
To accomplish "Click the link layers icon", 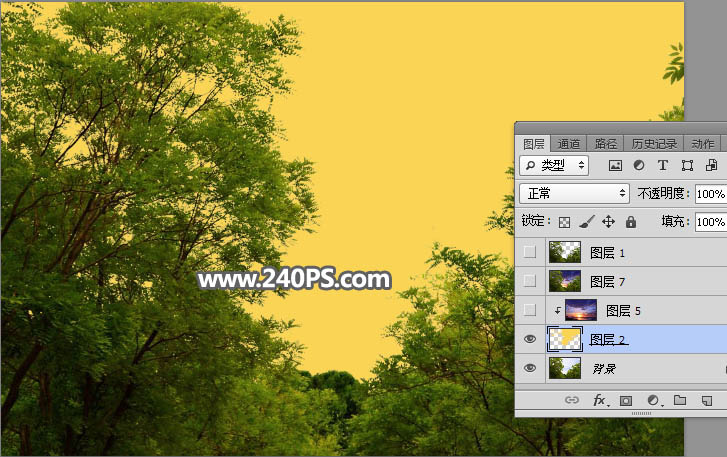I will point(572,400).
